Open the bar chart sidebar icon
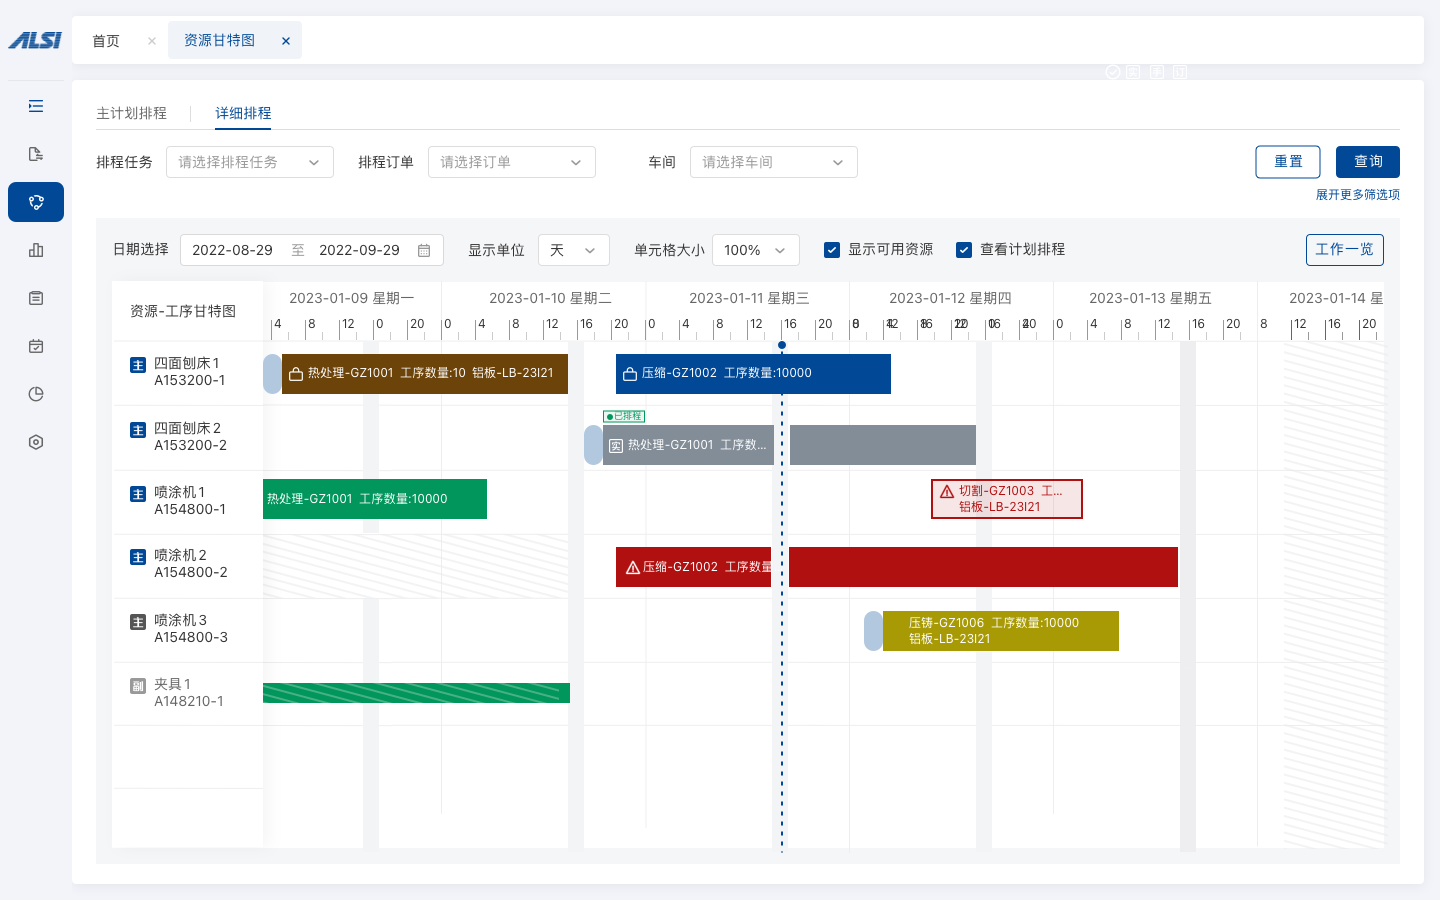The height and width of the screenshot is (900, 1440). (x=36, y=250)
